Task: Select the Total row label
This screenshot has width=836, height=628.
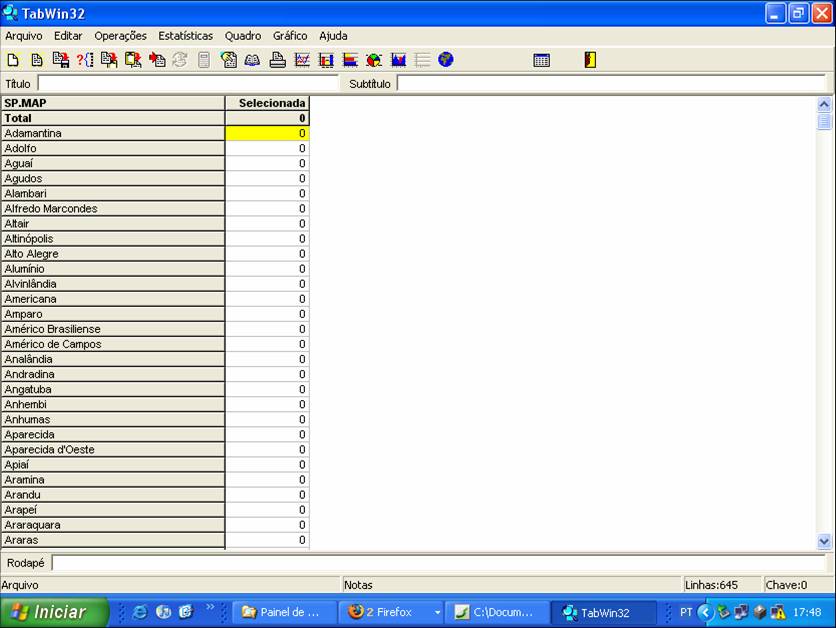Action: [x=113, y=118]
